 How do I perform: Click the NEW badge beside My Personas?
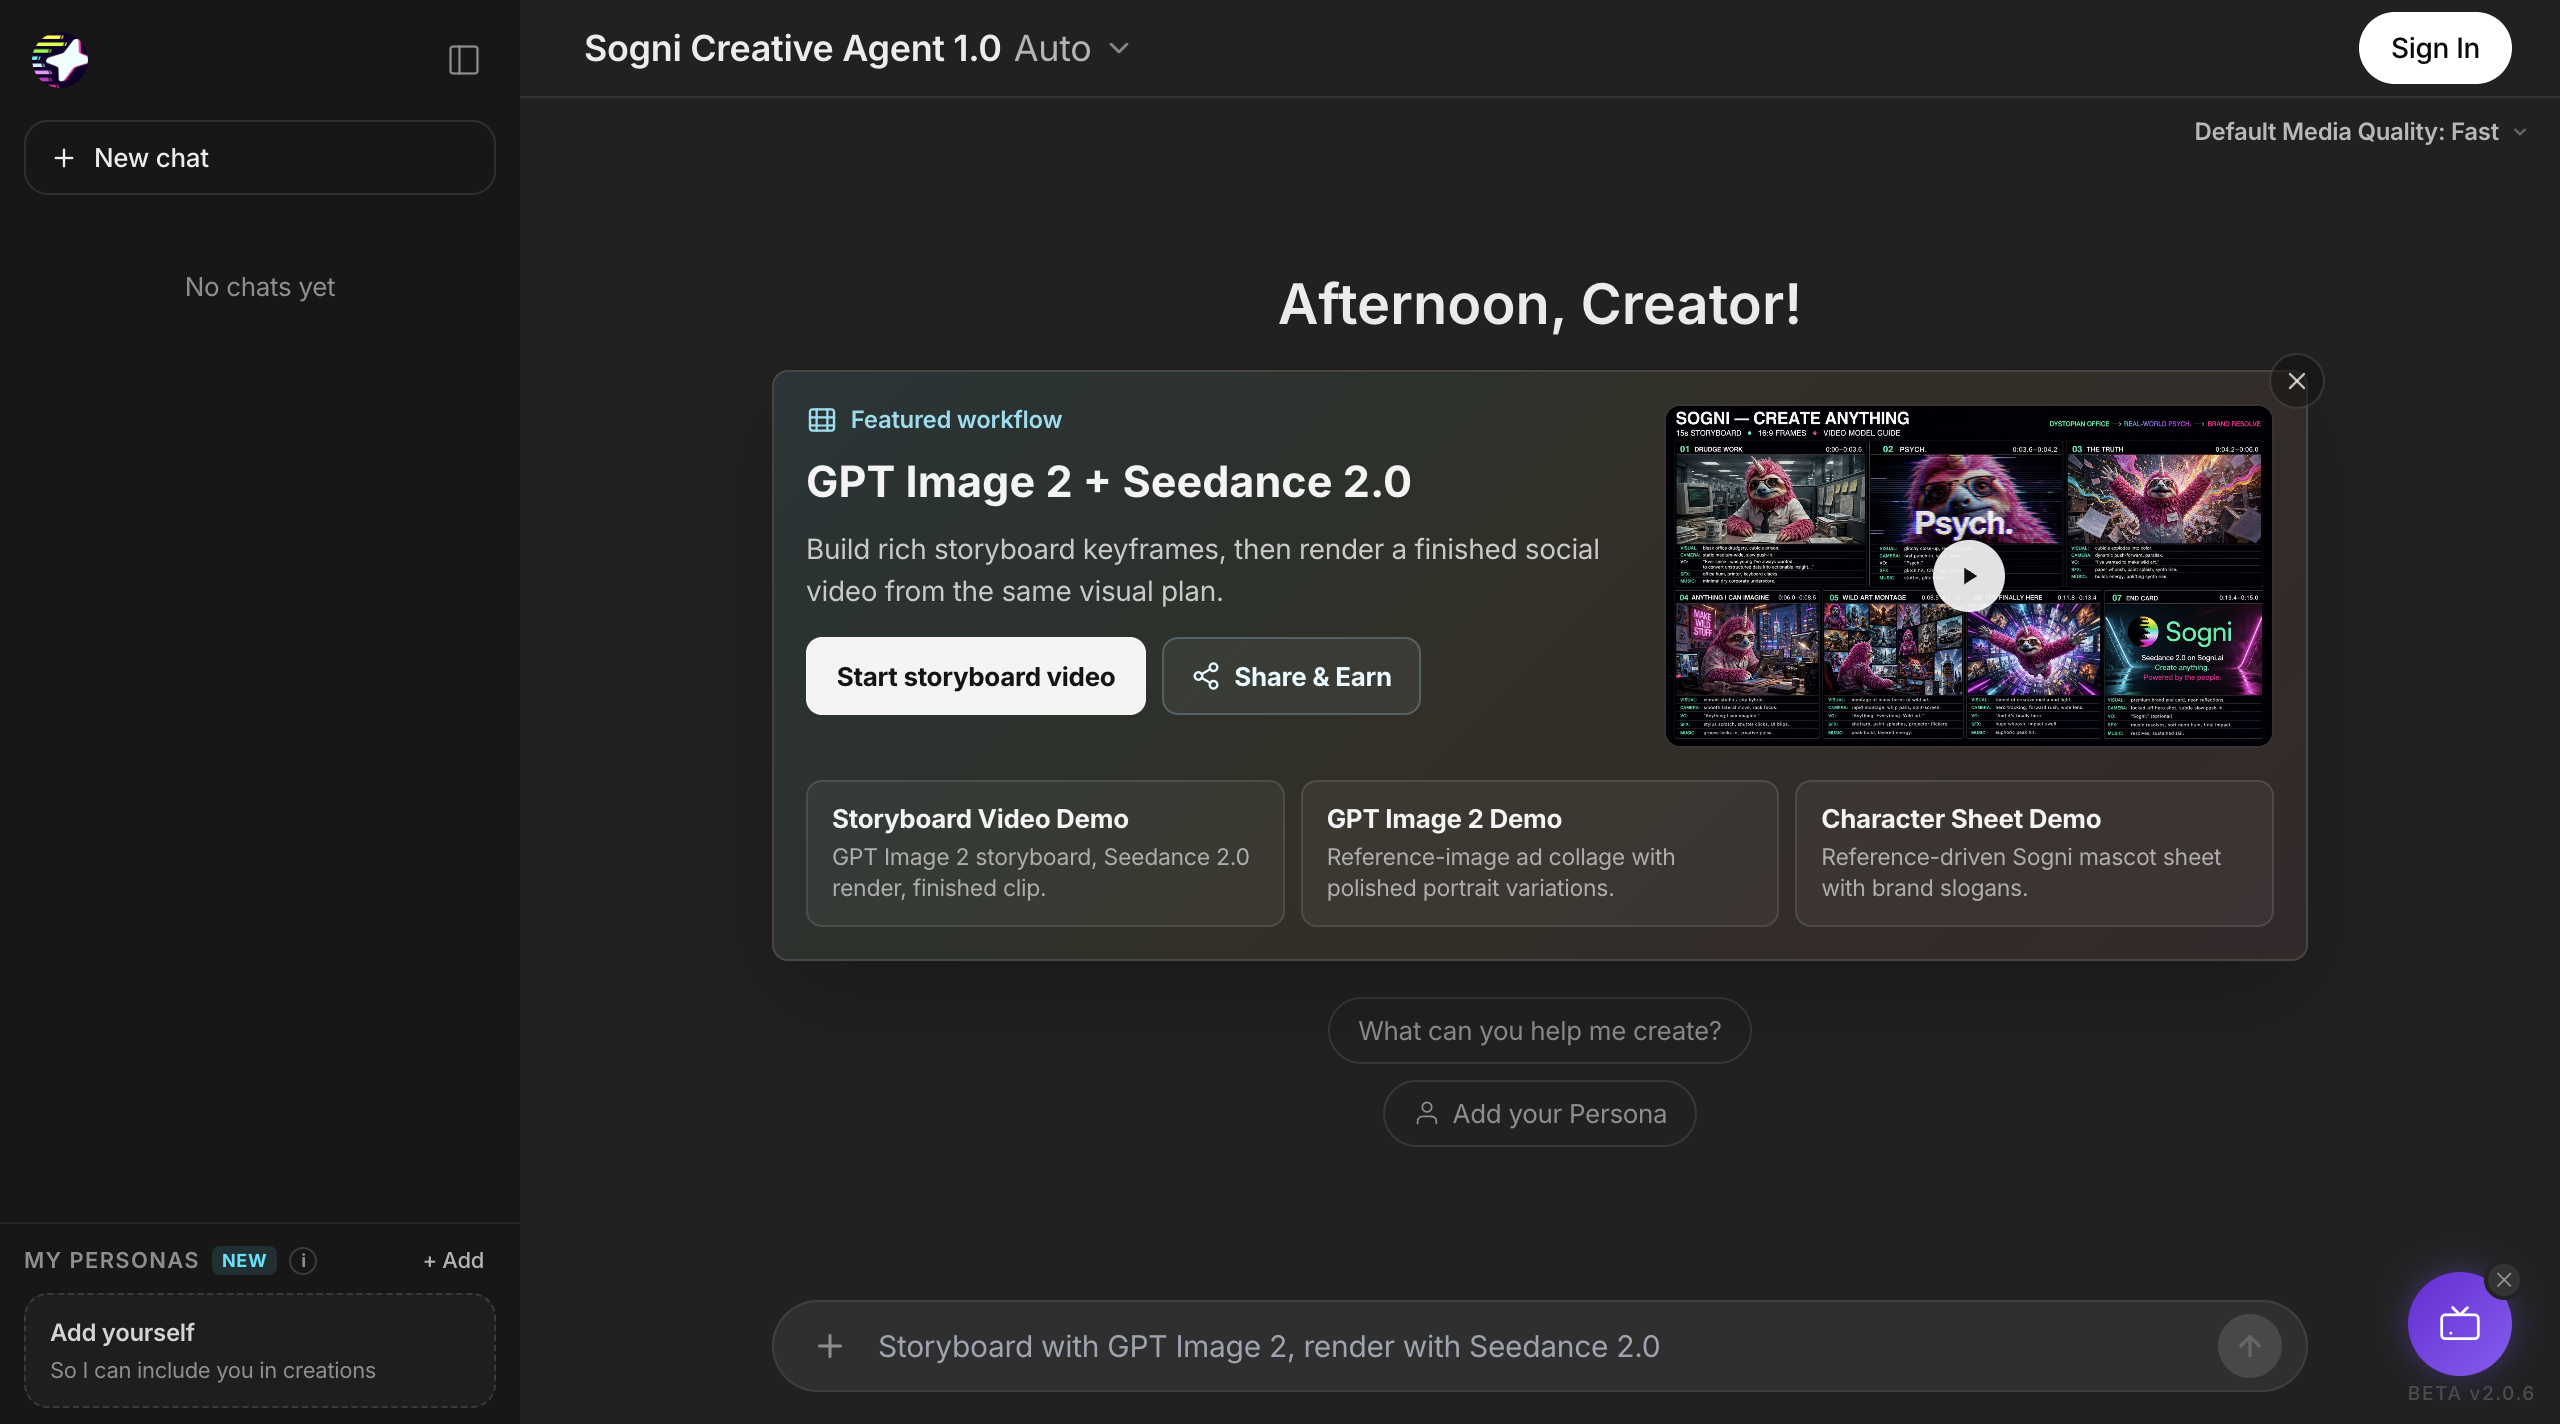pos(244,1260)
